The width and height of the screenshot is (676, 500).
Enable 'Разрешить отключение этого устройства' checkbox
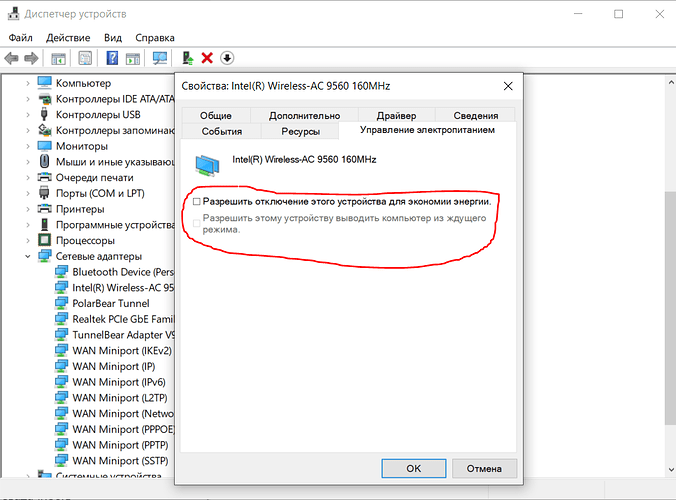(x=197, y=201)
